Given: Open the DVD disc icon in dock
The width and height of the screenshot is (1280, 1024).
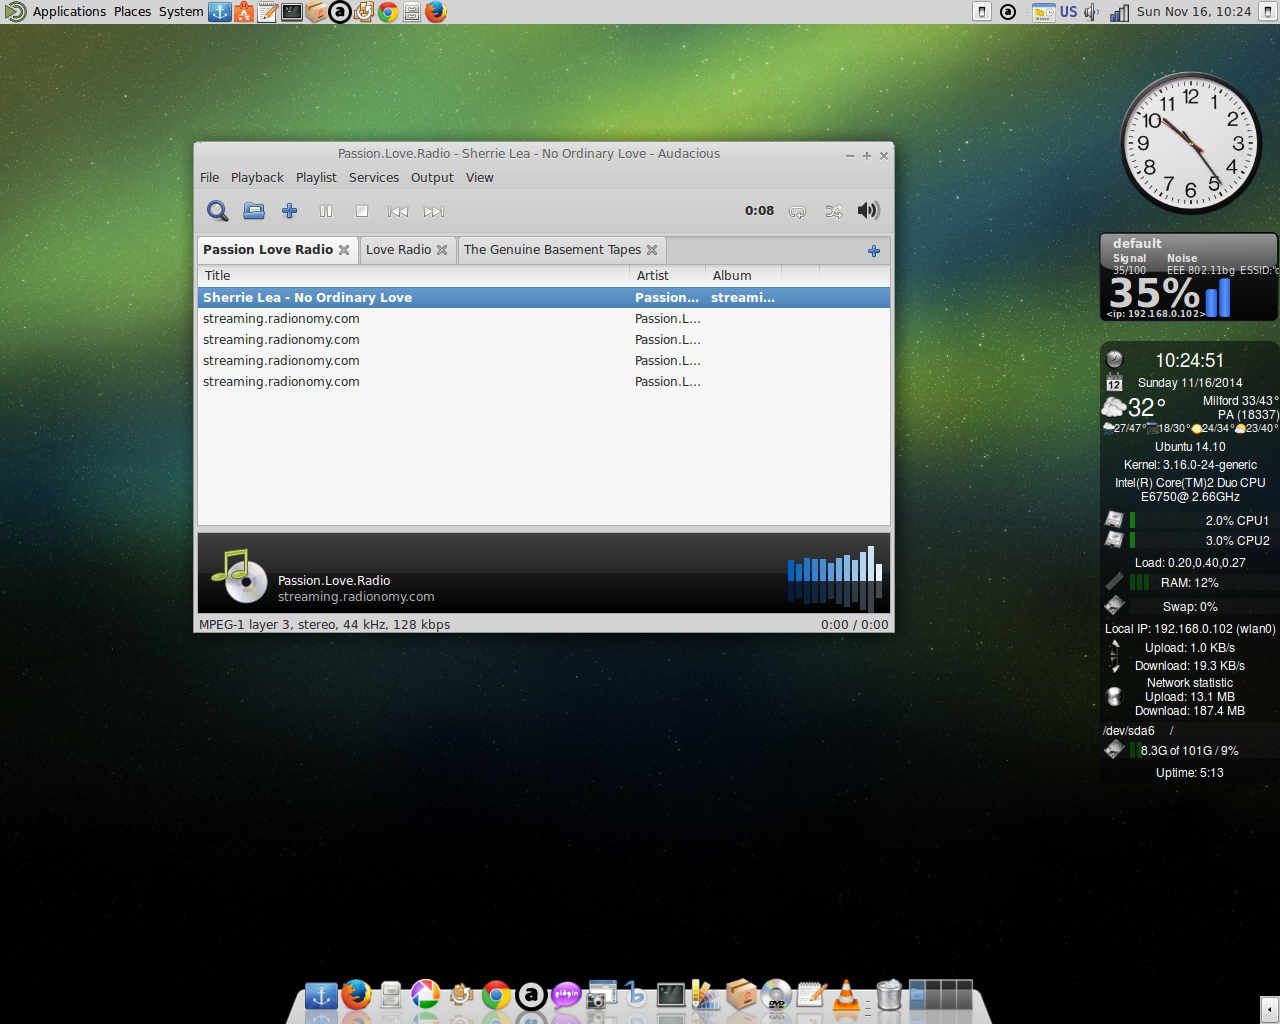Looking at the screenshot, I should pos(776,995).
